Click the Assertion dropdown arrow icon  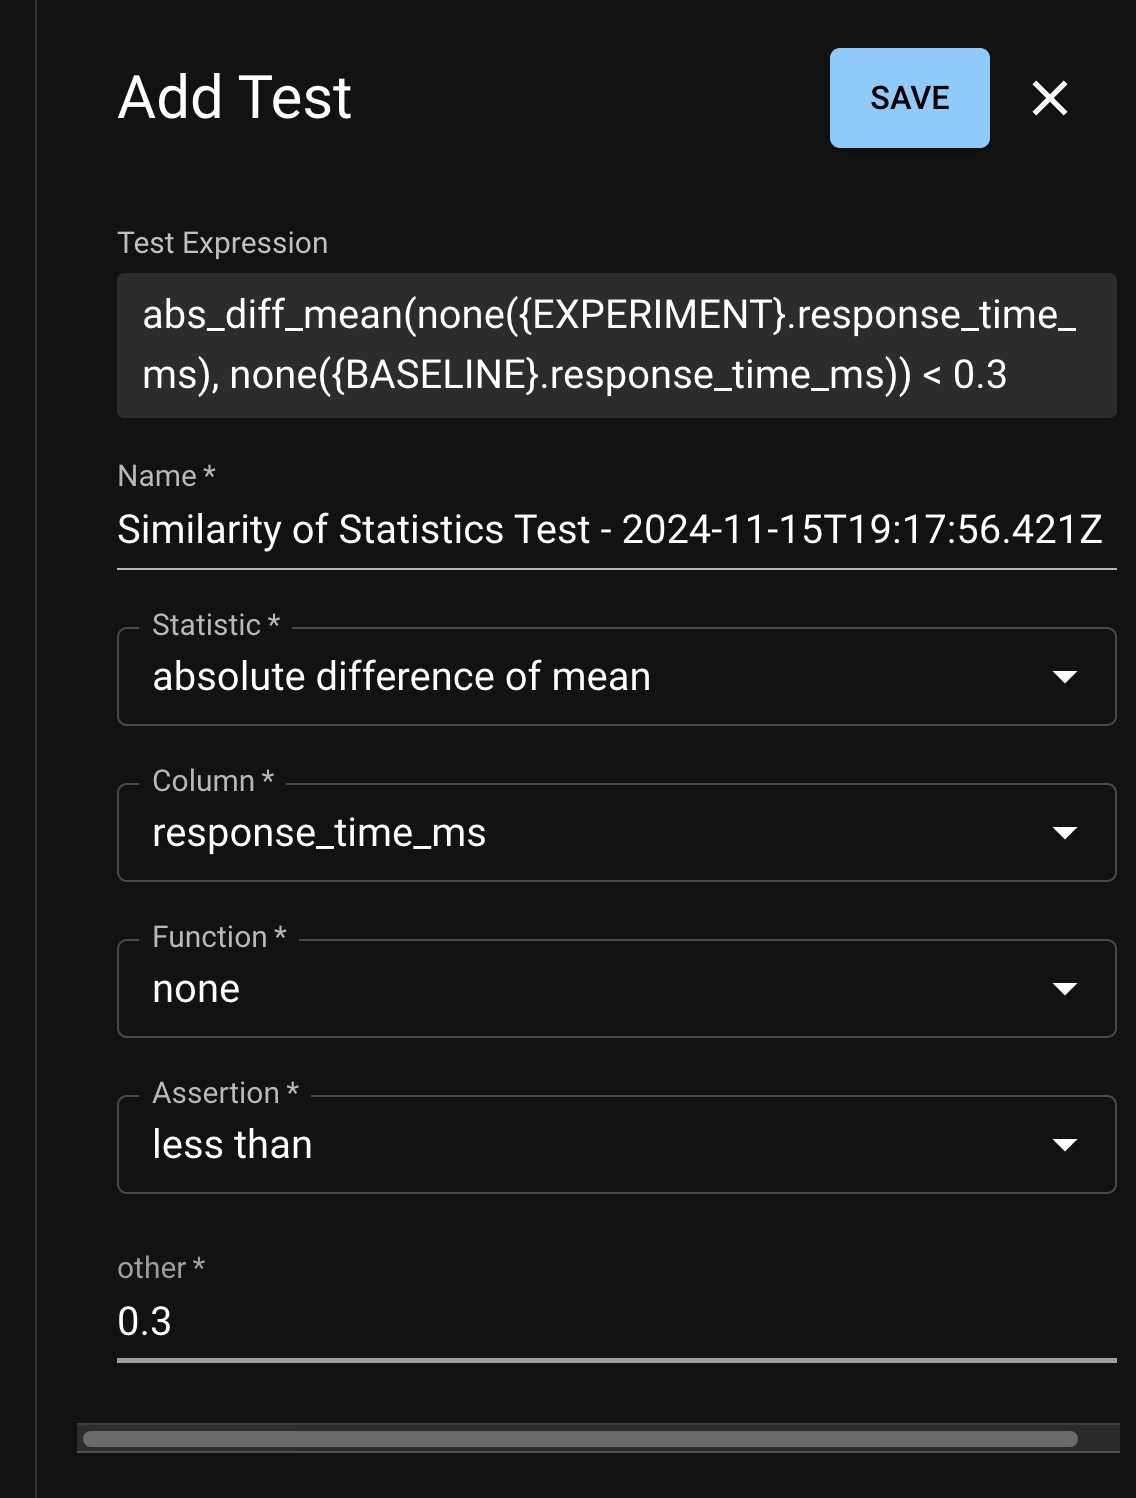(1065, 1145)
